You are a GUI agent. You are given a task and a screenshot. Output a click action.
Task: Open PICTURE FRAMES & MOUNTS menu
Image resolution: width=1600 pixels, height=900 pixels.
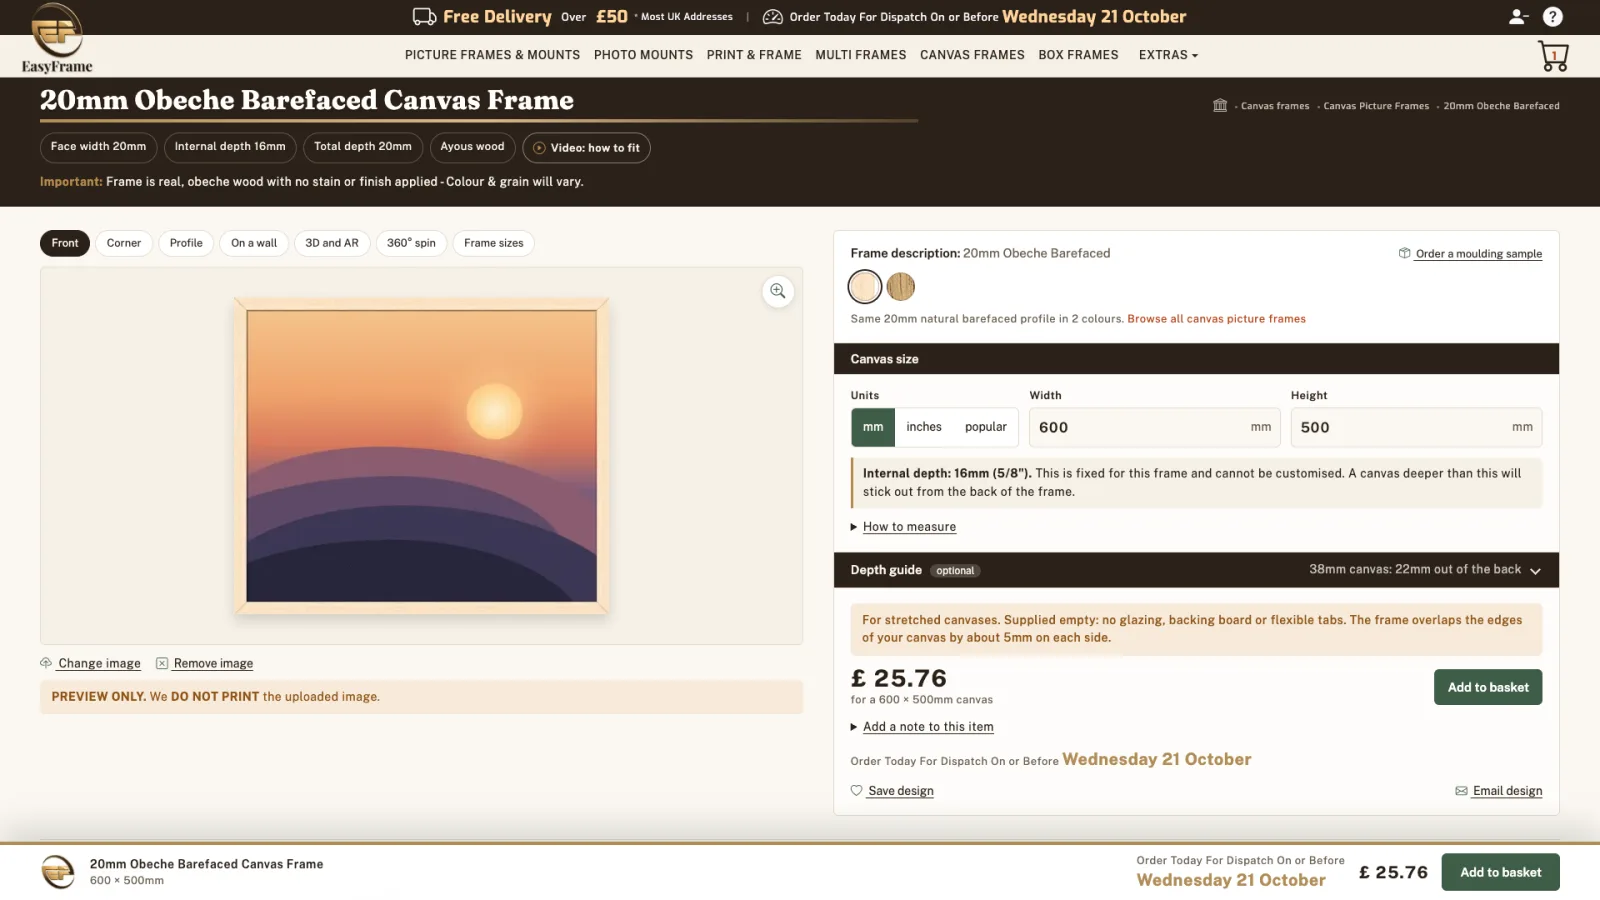pyautogui.click(x=492, y=55)
